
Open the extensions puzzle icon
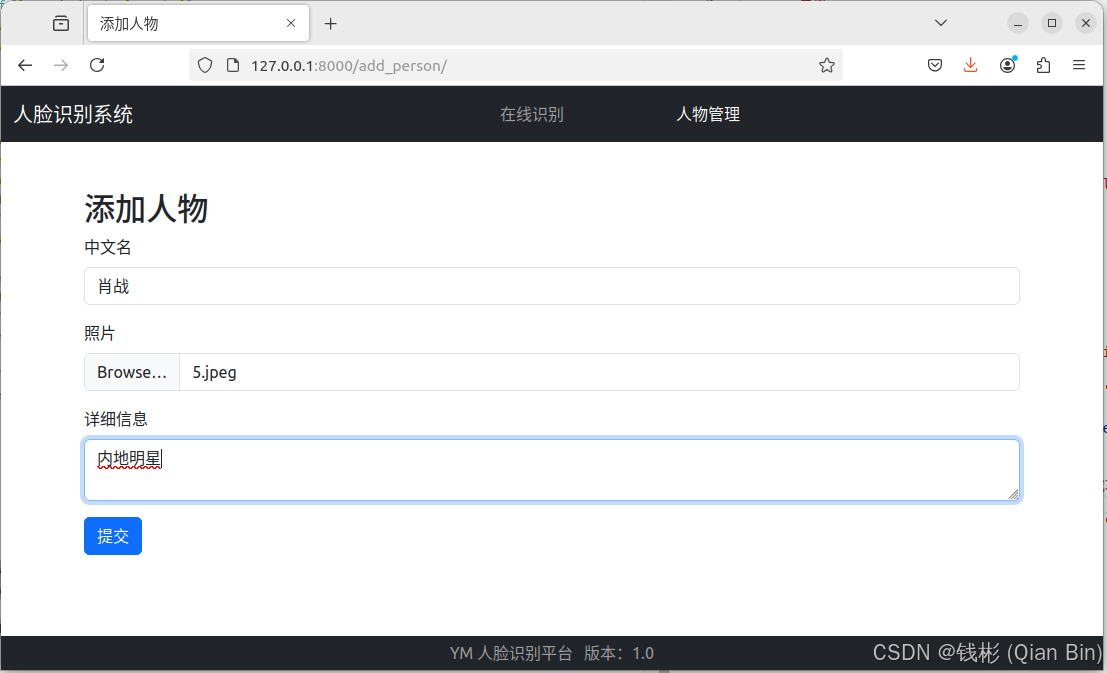click(x=1043, y=66)
